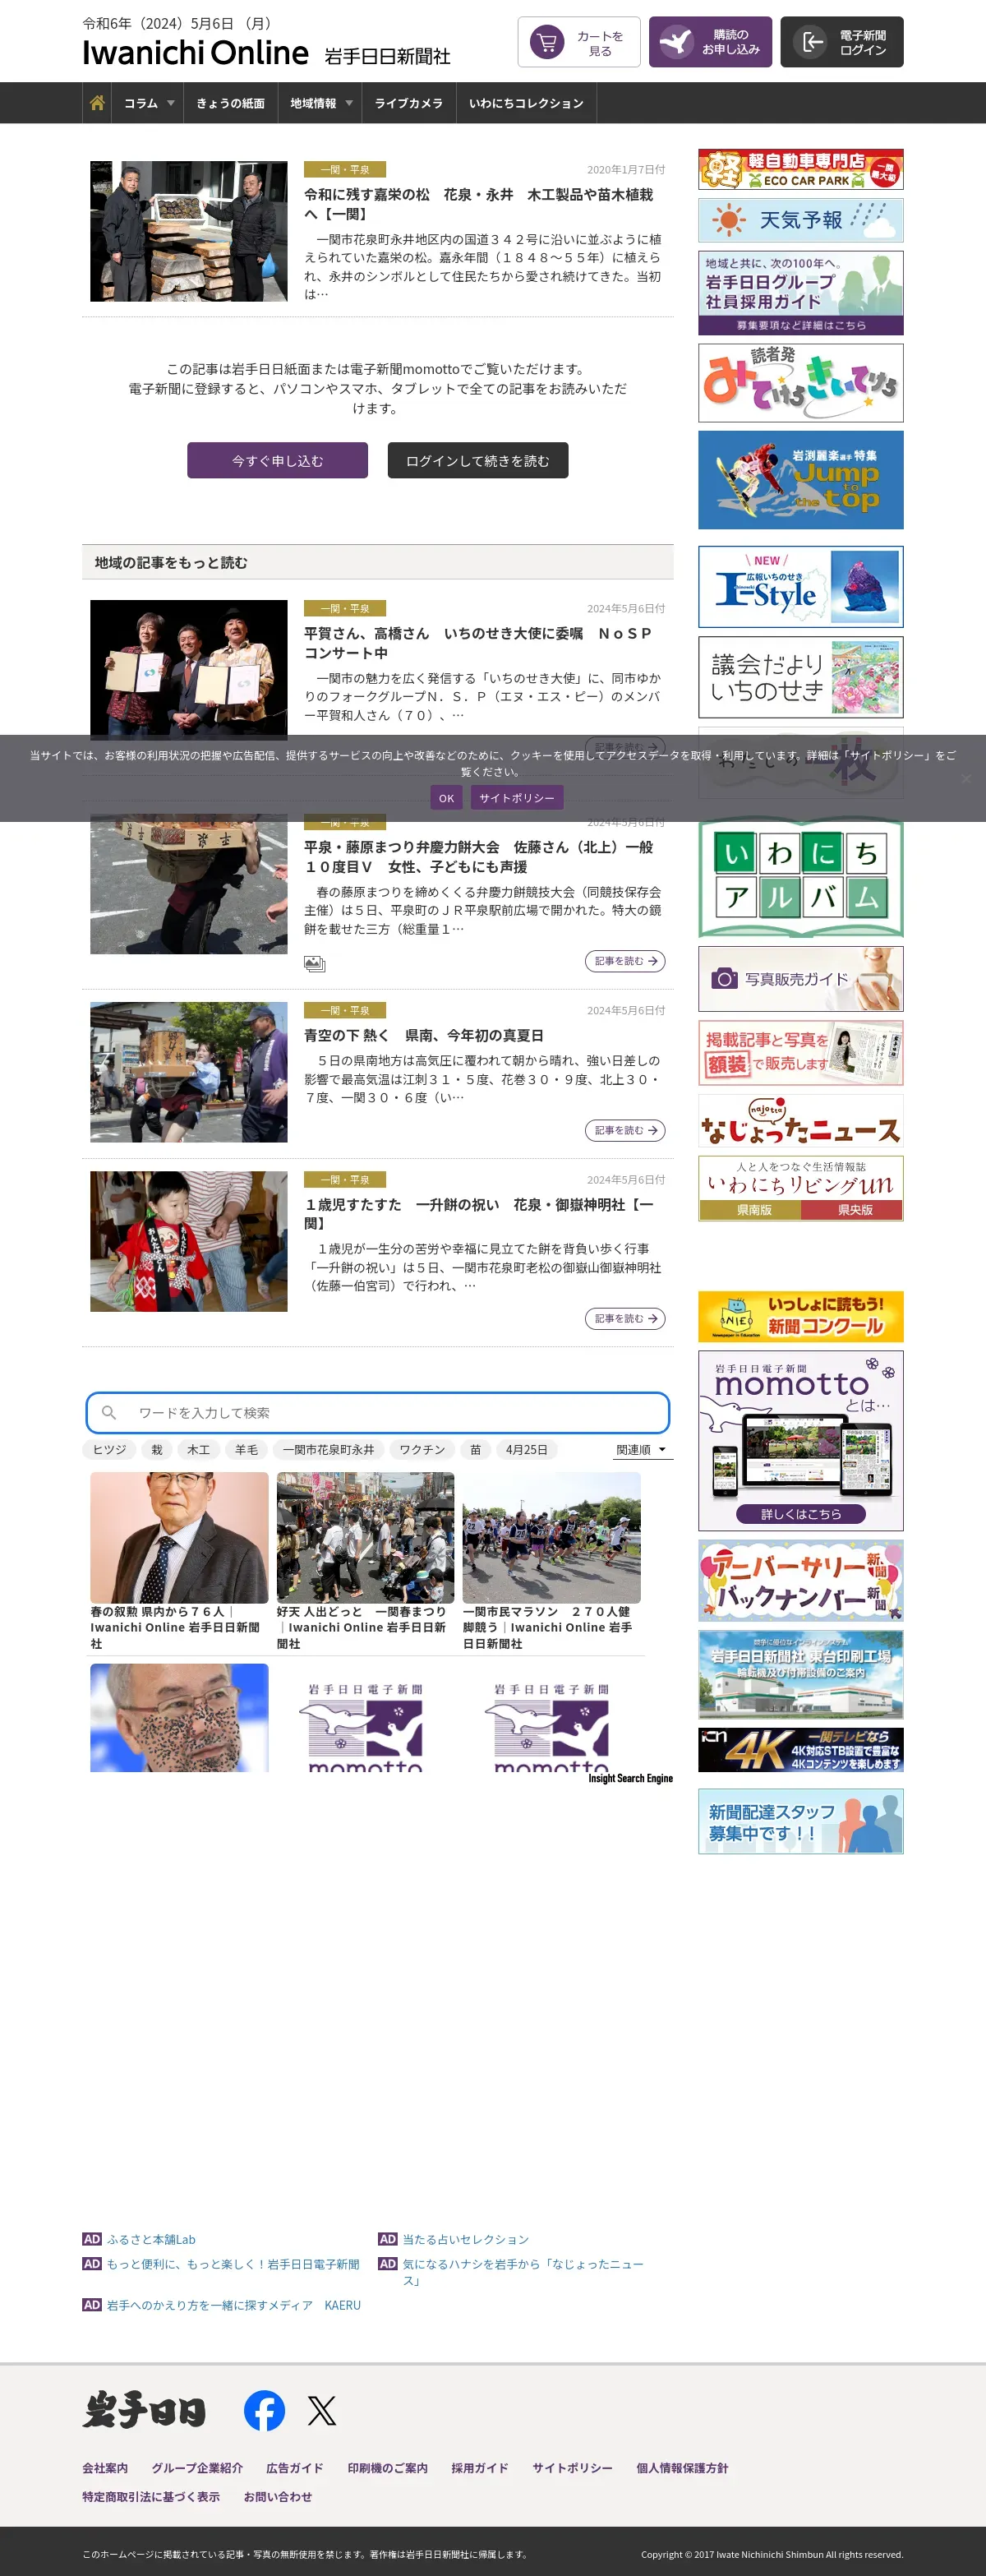Click 記事を読む for 青空の下 熱く article

pyautogui.click(x=625, y=1130)
